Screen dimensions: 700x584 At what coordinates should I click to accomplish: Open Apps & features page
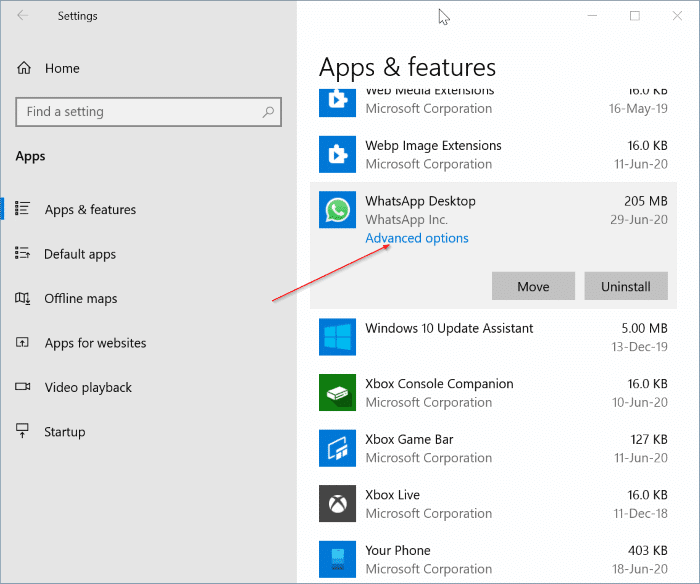(90, 209)
